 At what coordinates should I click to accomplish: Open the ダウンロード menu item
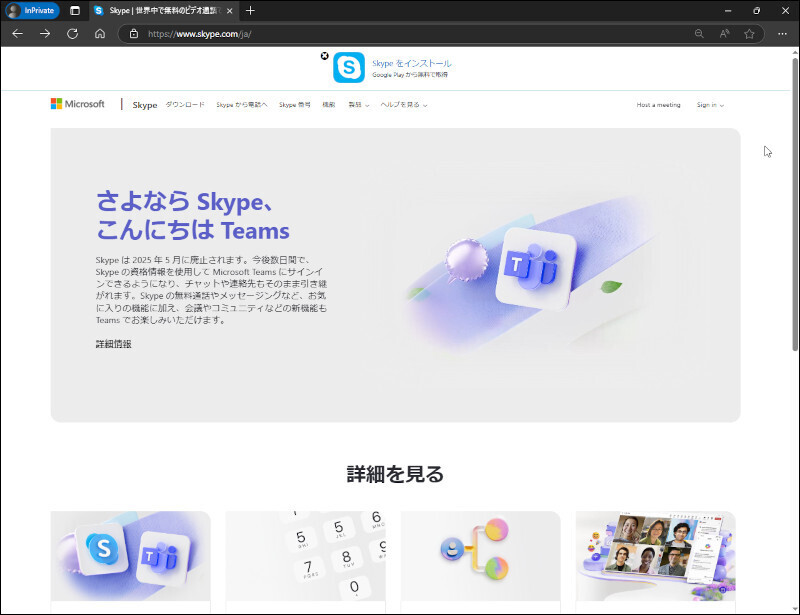coord(185,105)
